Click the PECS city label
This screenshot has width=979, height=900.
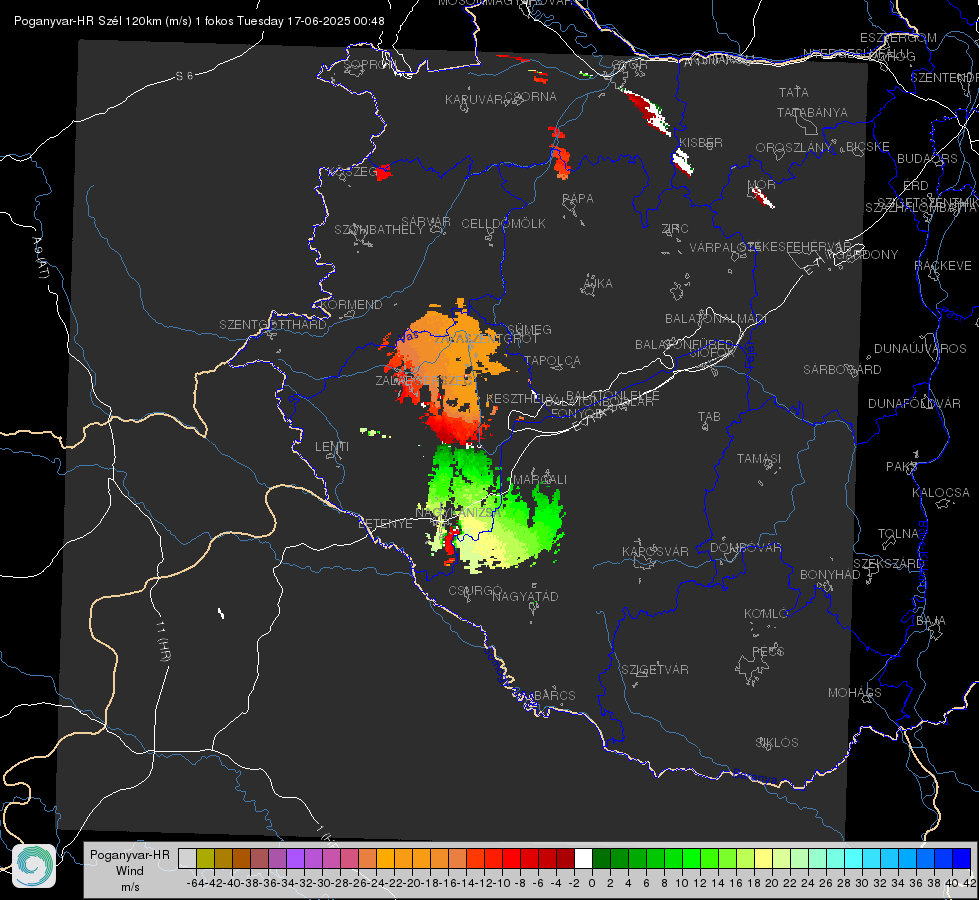(x=768, y=651)
